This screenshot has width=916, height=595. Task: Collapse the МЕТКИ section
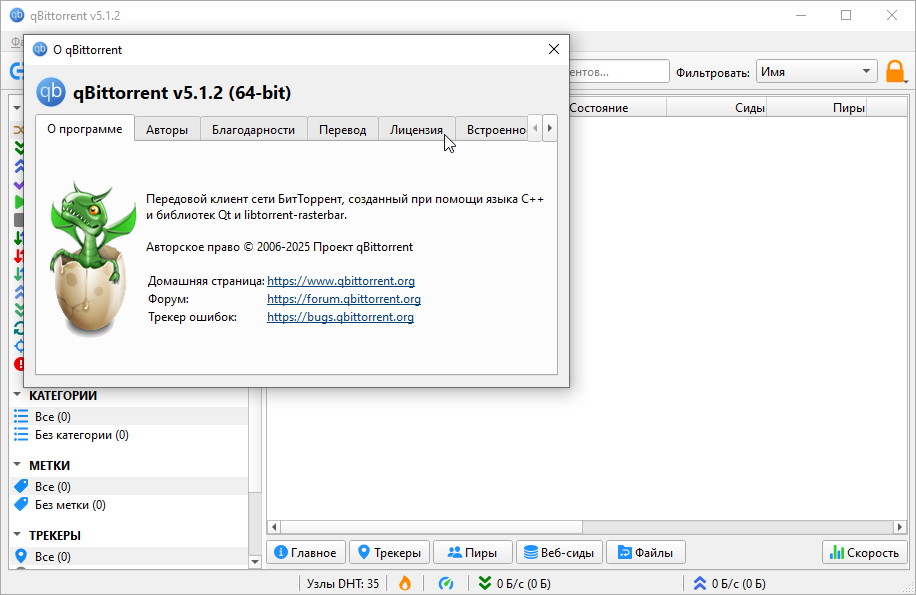[17, 465]
